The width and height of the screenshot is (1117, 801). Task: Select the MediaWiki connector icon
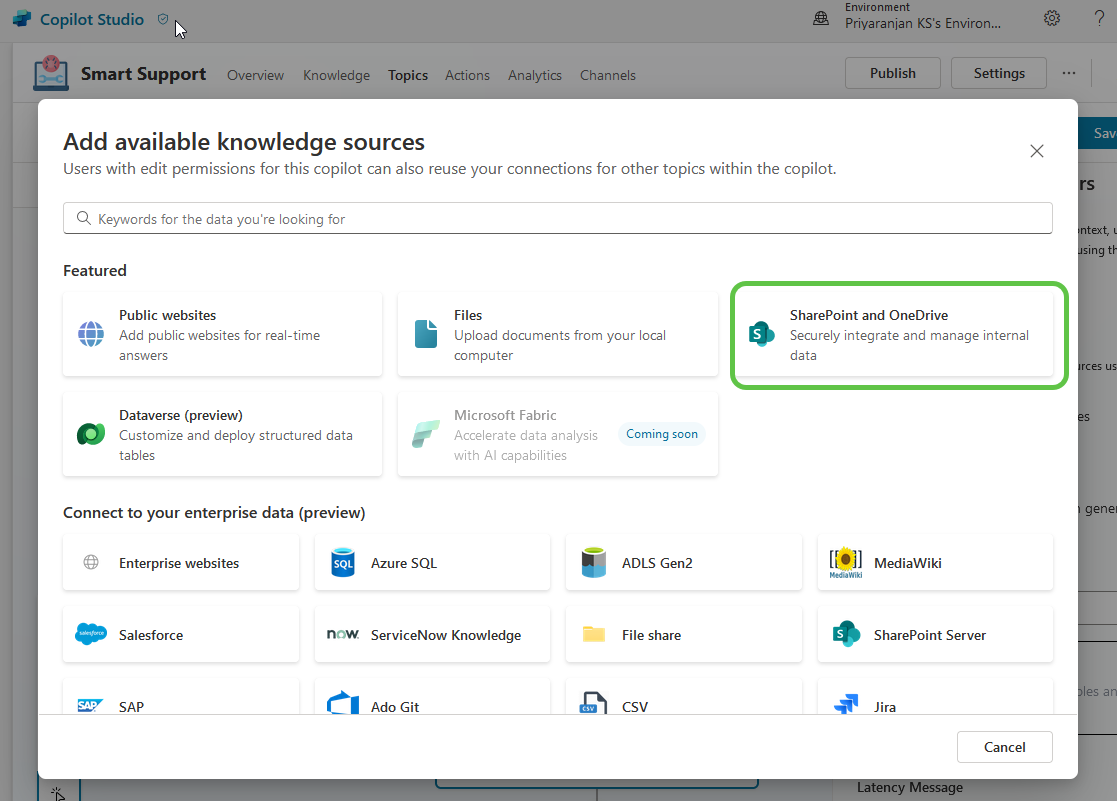click(x=845, y=562)
